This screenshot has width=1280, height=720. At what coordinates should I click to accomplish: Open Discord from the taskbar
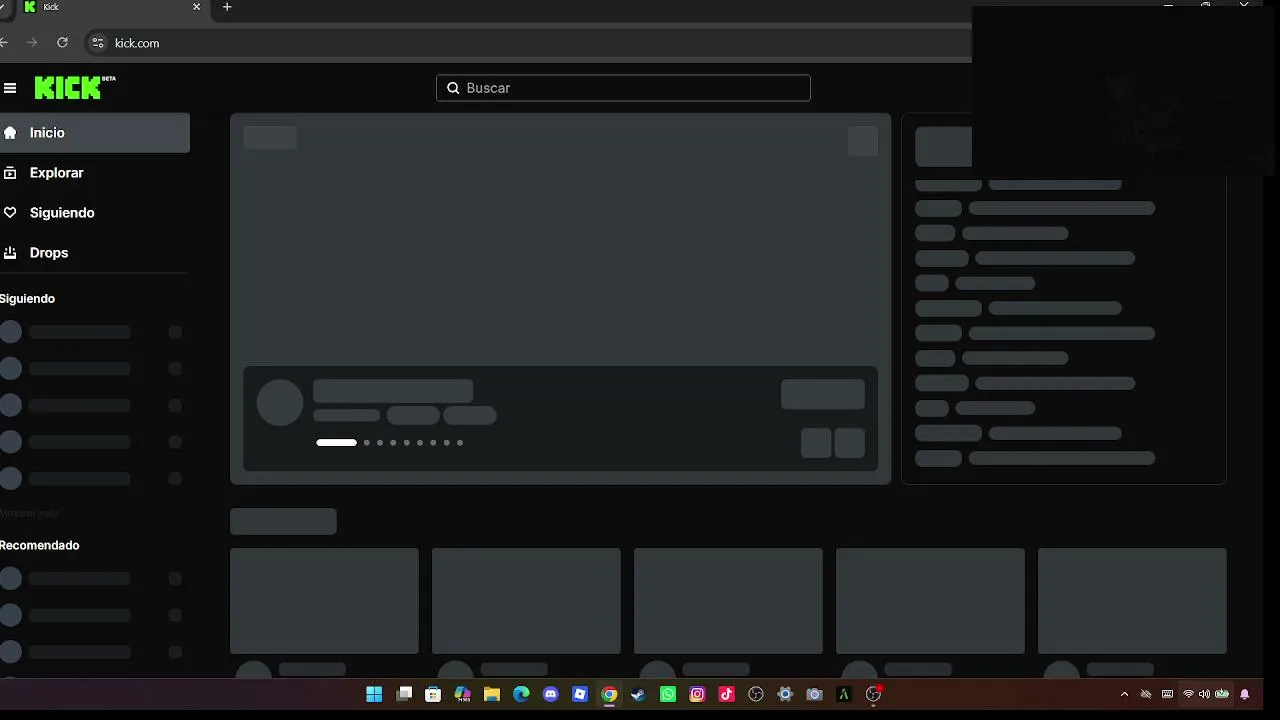click(x=550, y=694)
